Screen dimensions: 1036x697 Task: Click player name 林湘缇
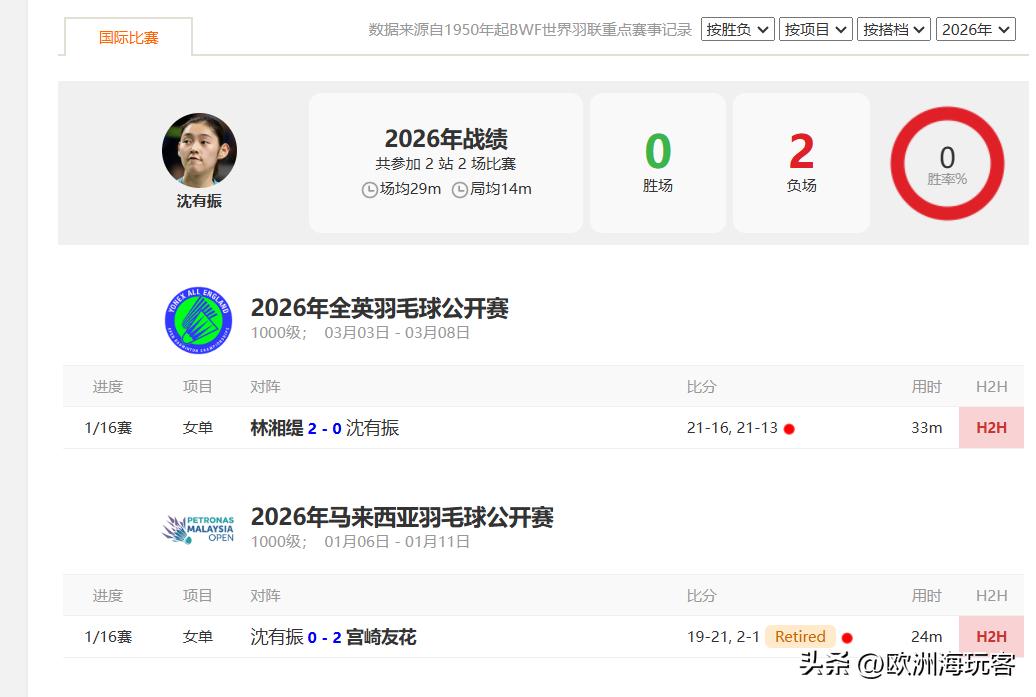point(277,428)
